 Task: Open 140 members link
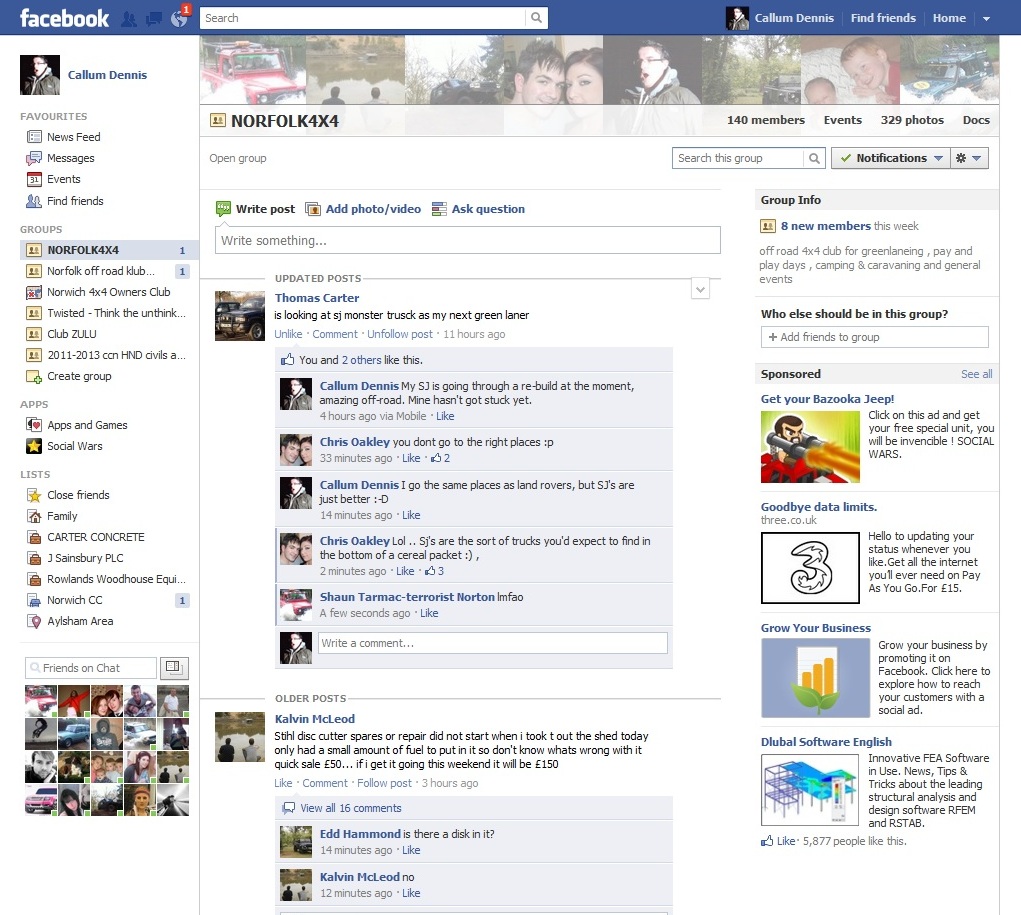(766, 120)
